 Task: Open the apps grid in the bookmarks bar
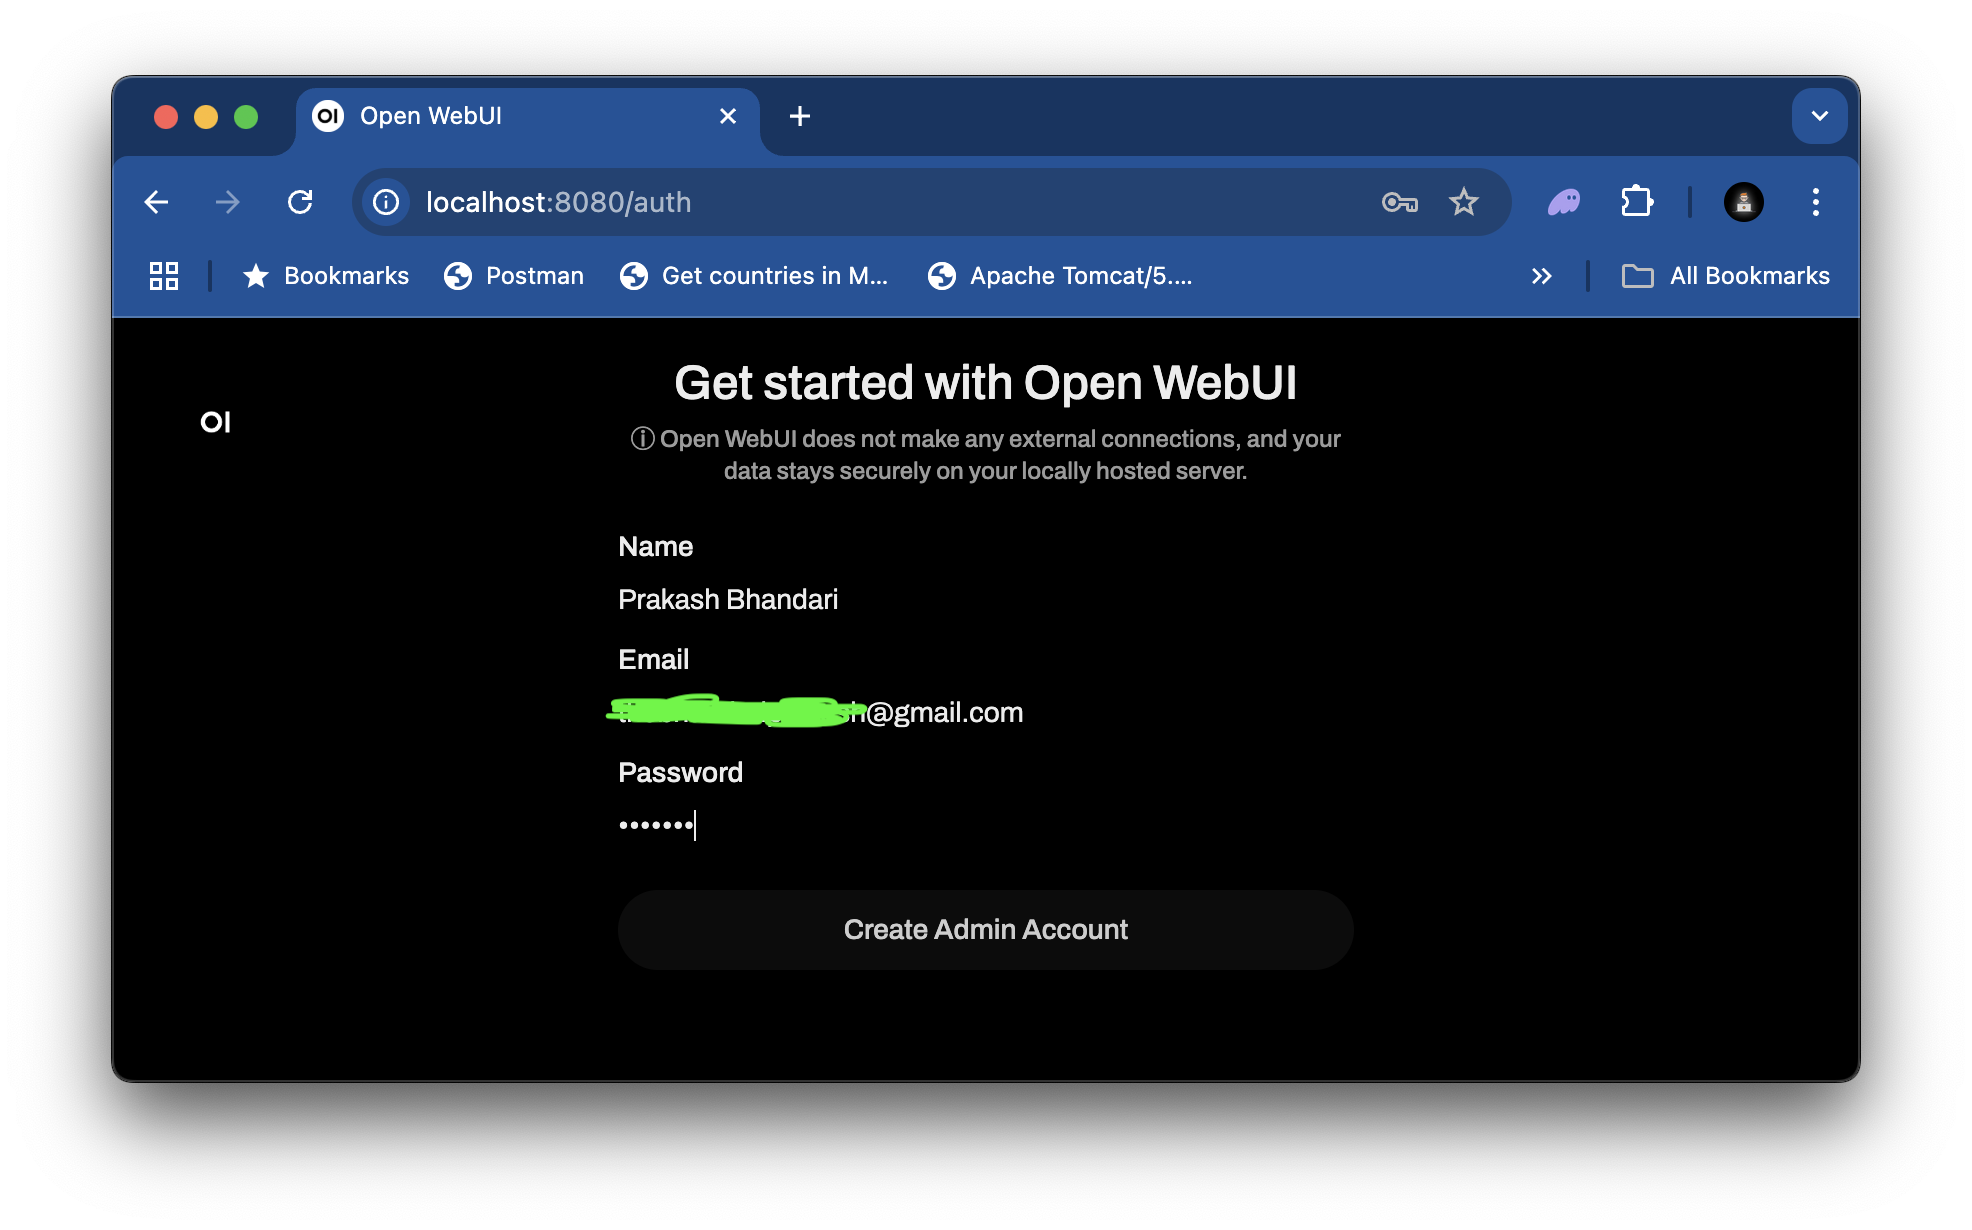pyautogui.click(x=164, y=276)
